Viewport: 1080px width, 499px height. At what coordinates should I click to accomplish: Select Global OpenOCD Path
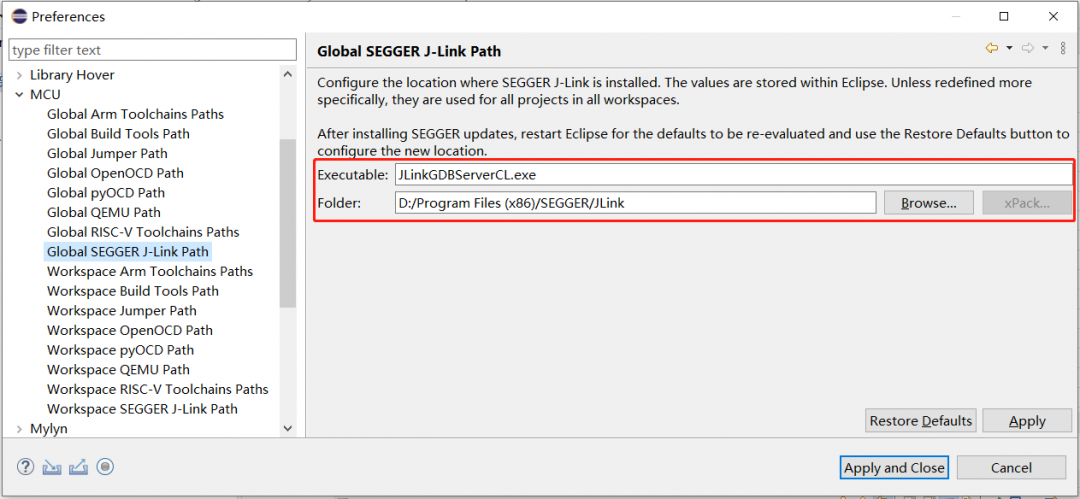pos(115,173)
